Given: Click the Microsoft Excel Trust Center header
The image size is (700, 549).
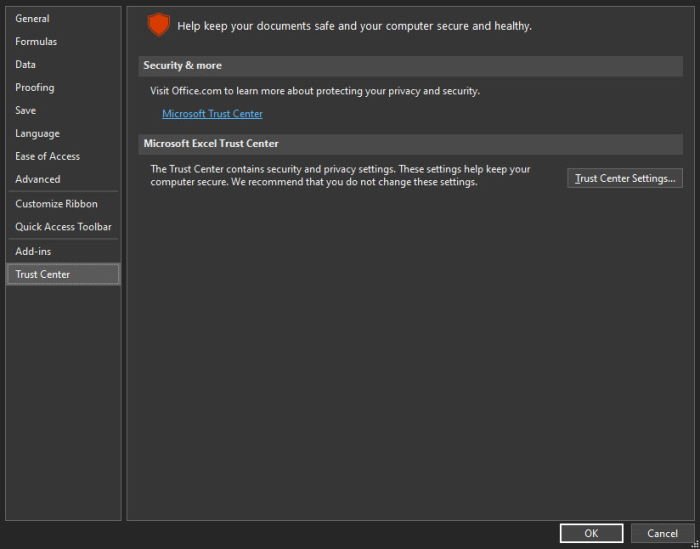Looking at the screenshot, I should point(211,144).
